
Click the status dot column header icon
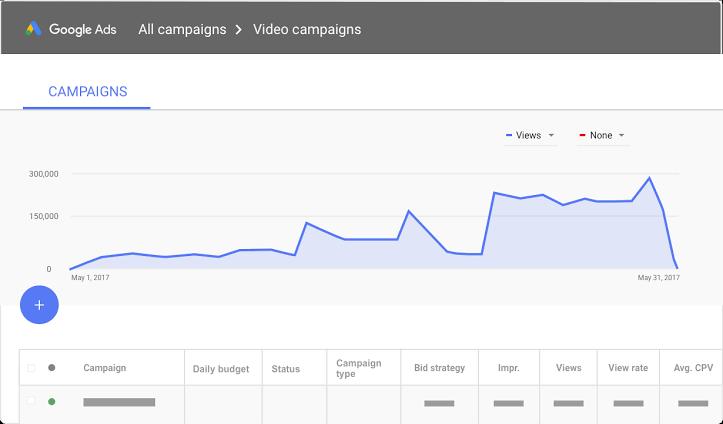pyautogui.click(x=52, y=368)
